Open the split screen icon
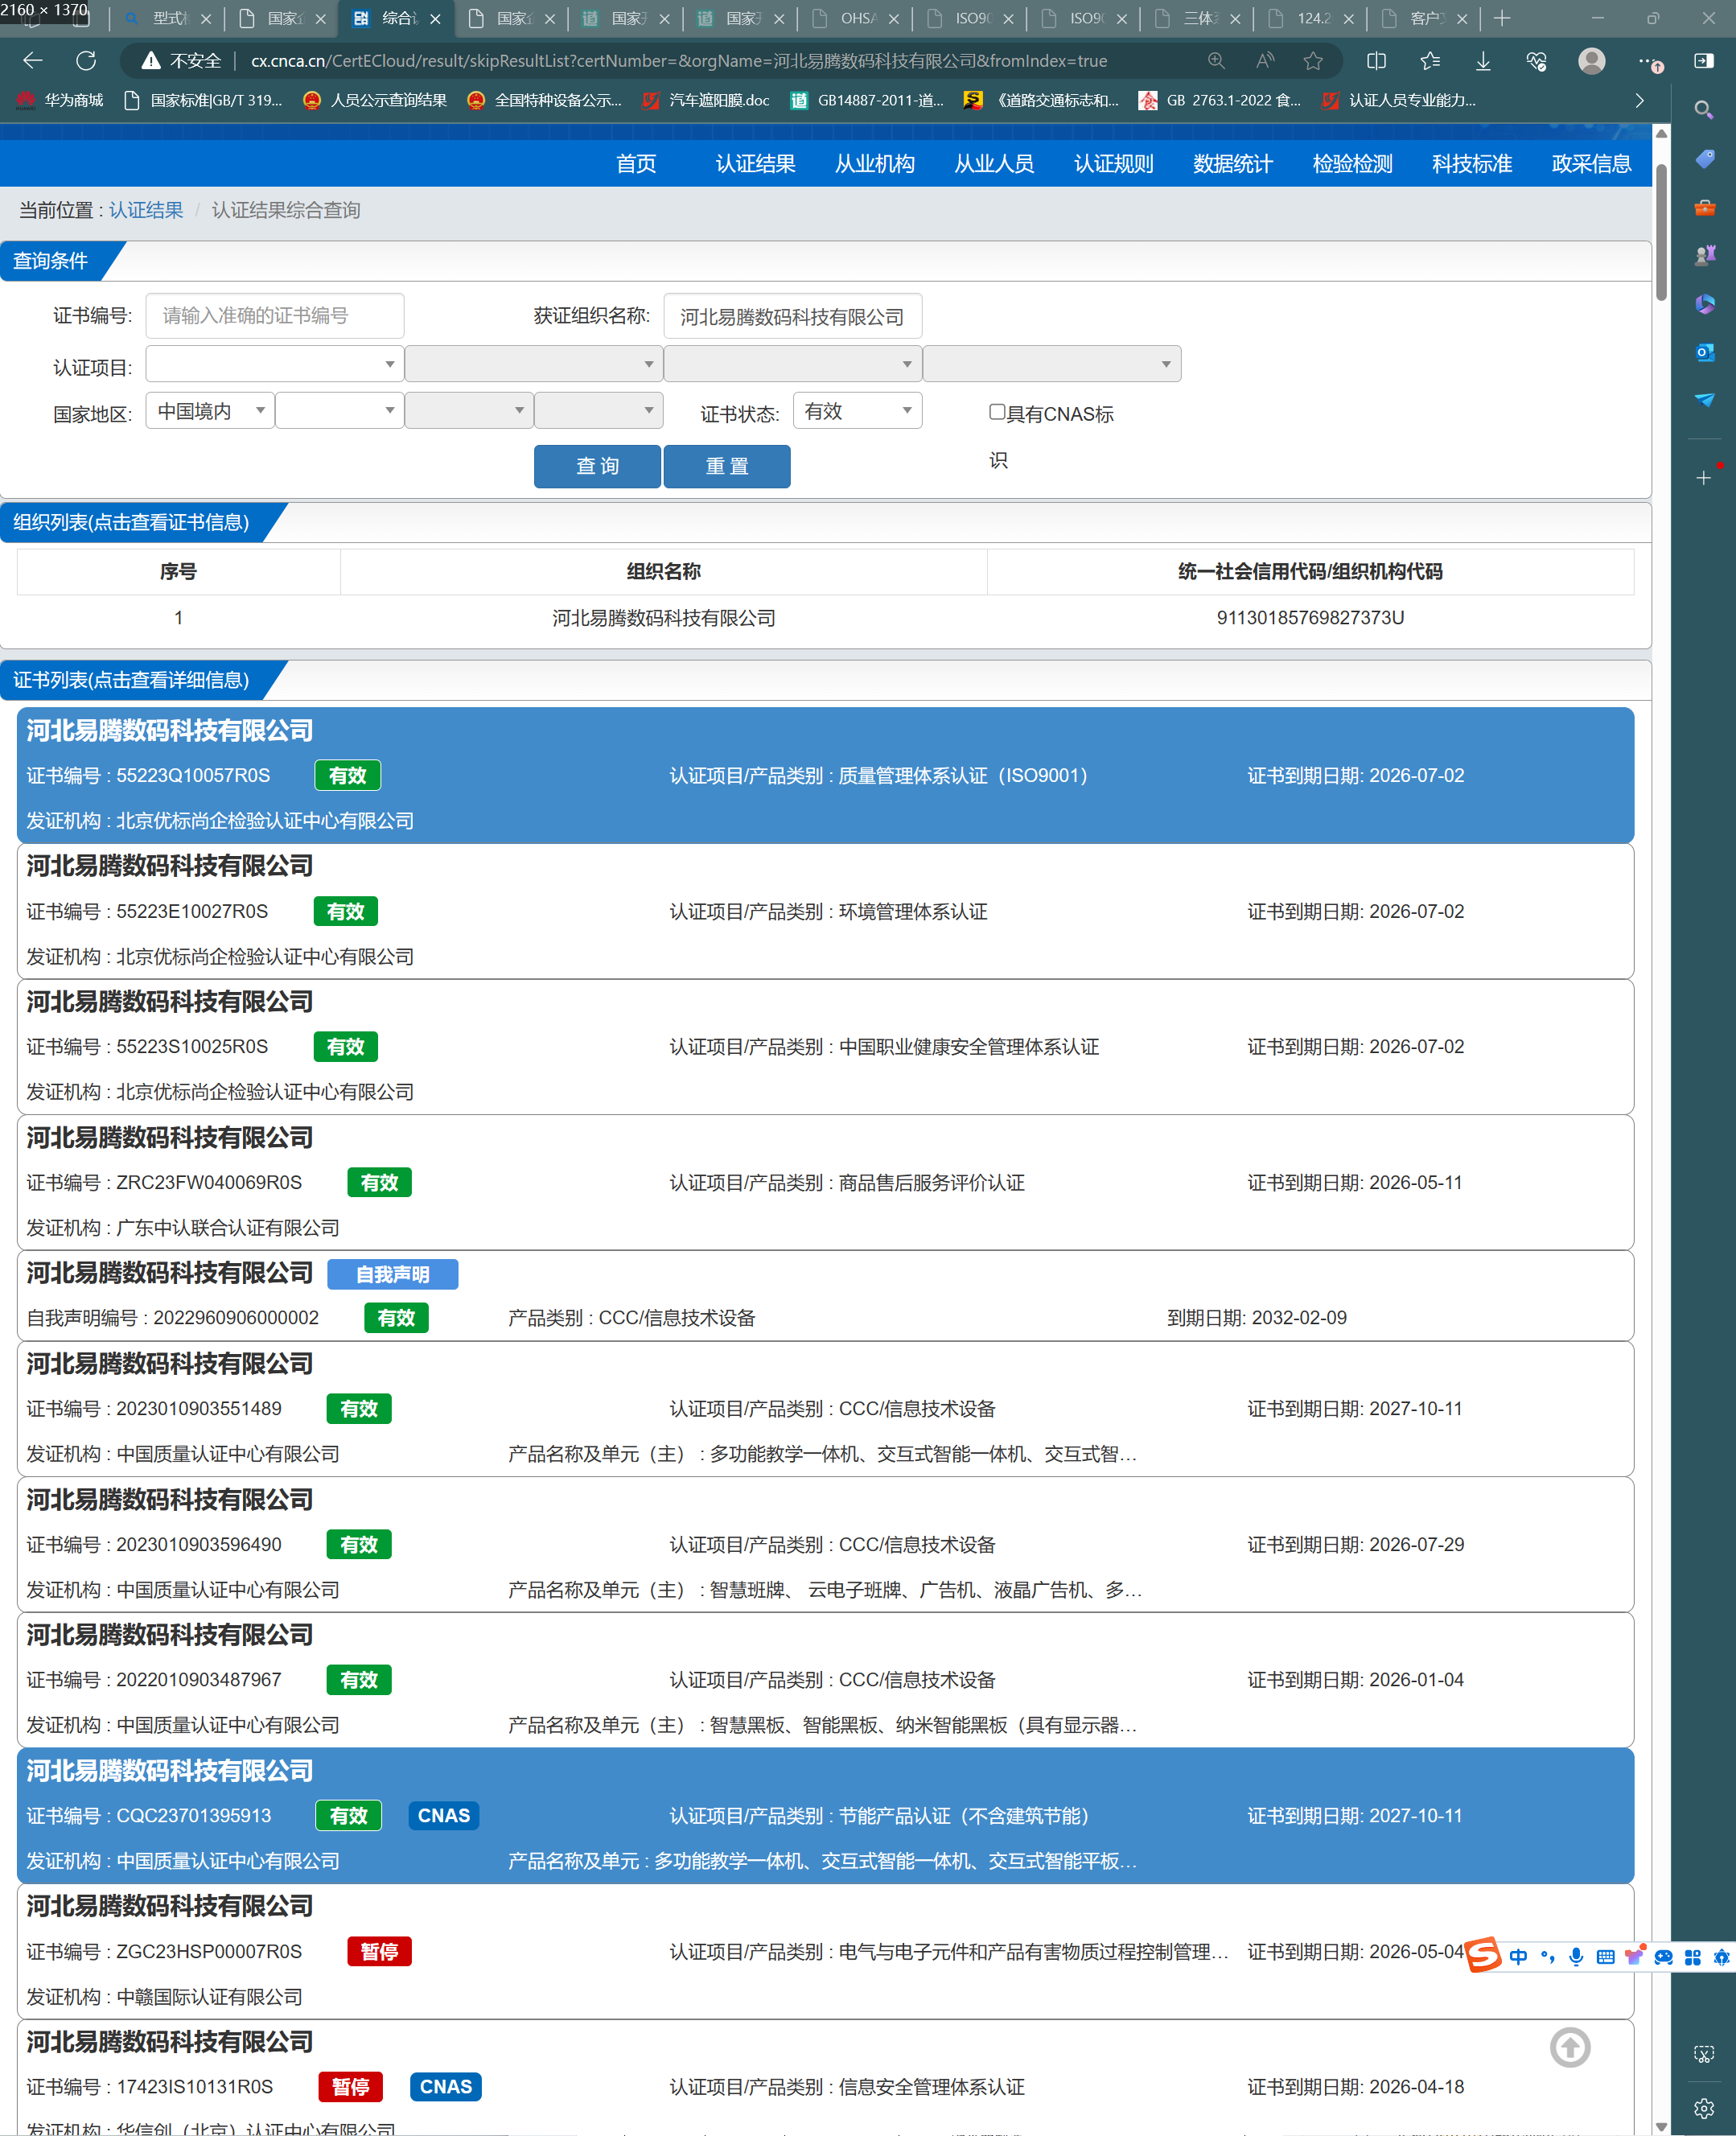Viewport: 1736px width, 2136px height. [1376, 61]
